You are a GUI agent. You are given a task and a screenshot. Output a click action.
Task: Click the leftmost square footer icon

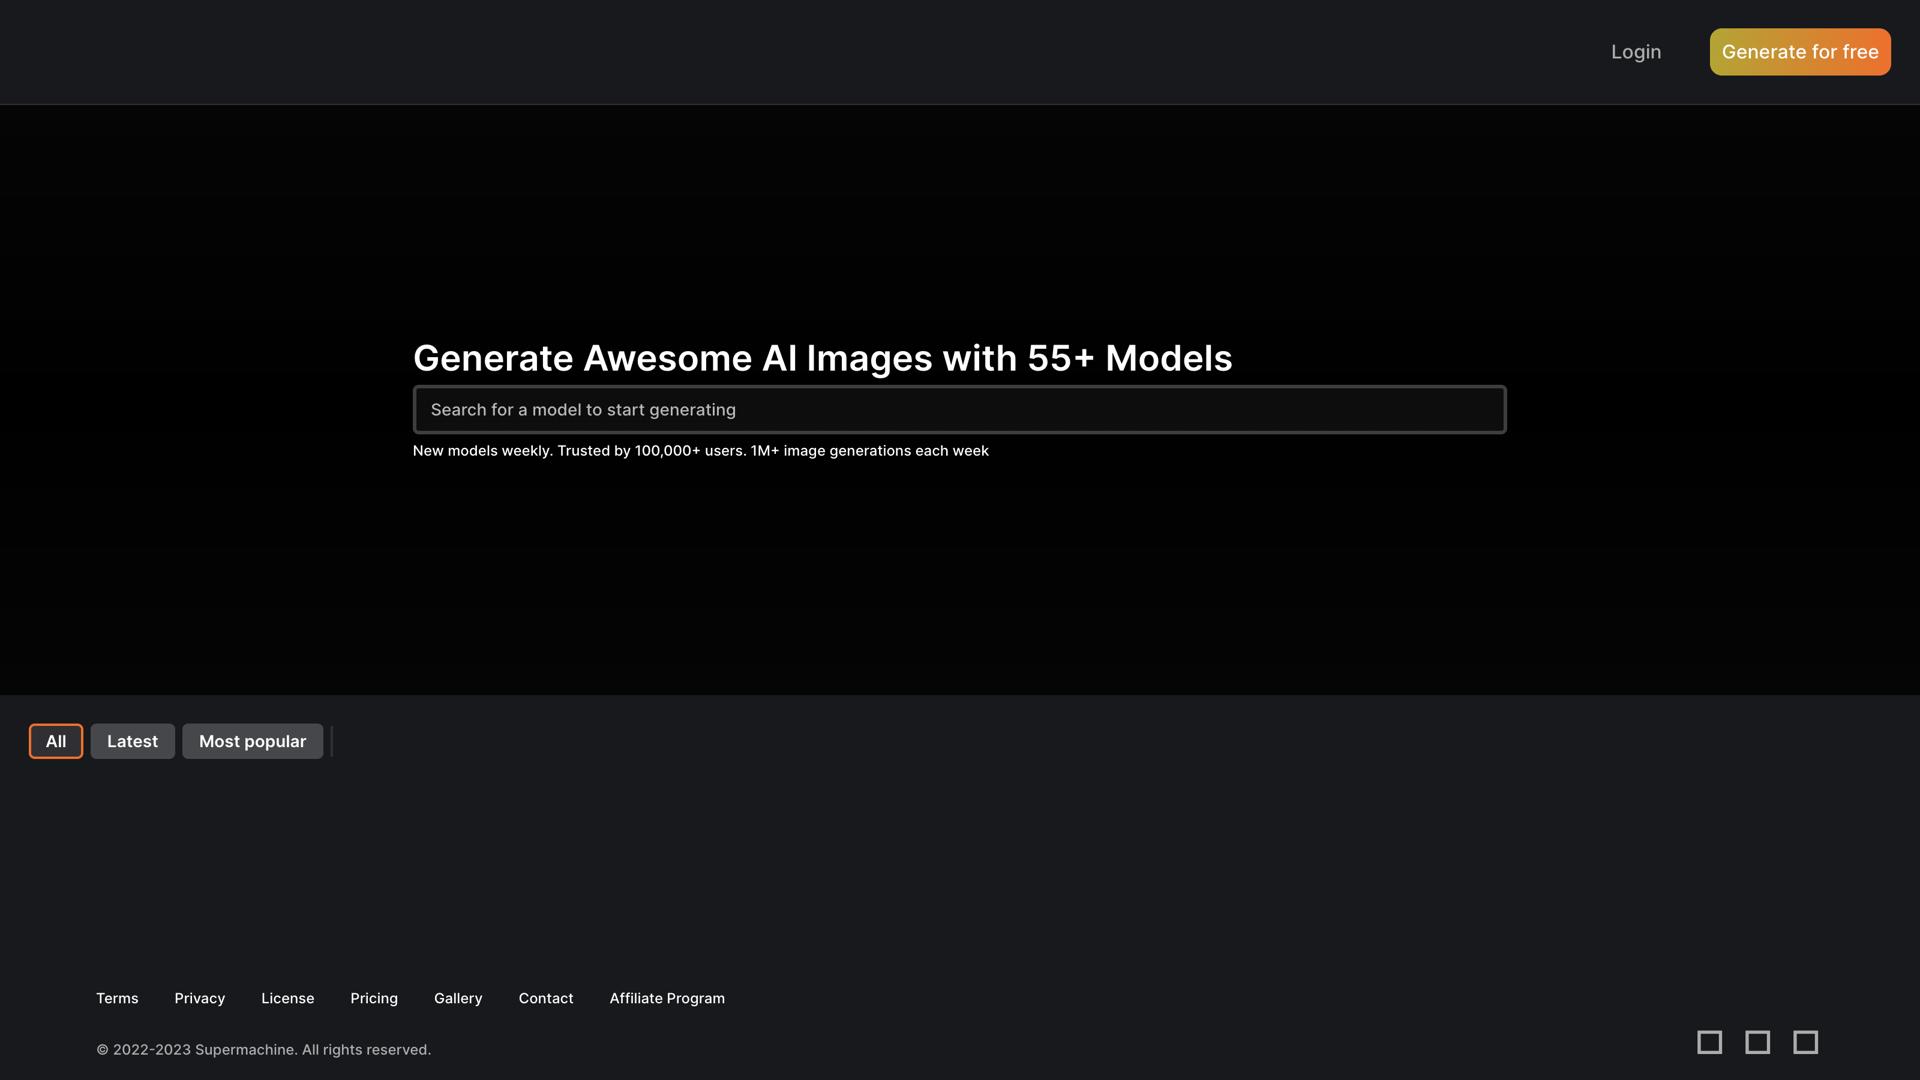(1709, 1042)
